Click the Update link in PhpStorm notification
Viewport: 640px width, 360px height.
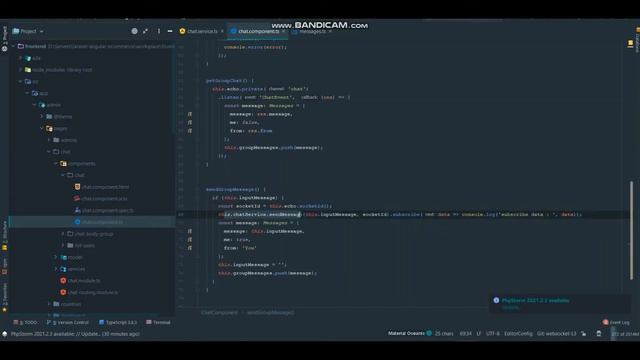tap(510, 307)
